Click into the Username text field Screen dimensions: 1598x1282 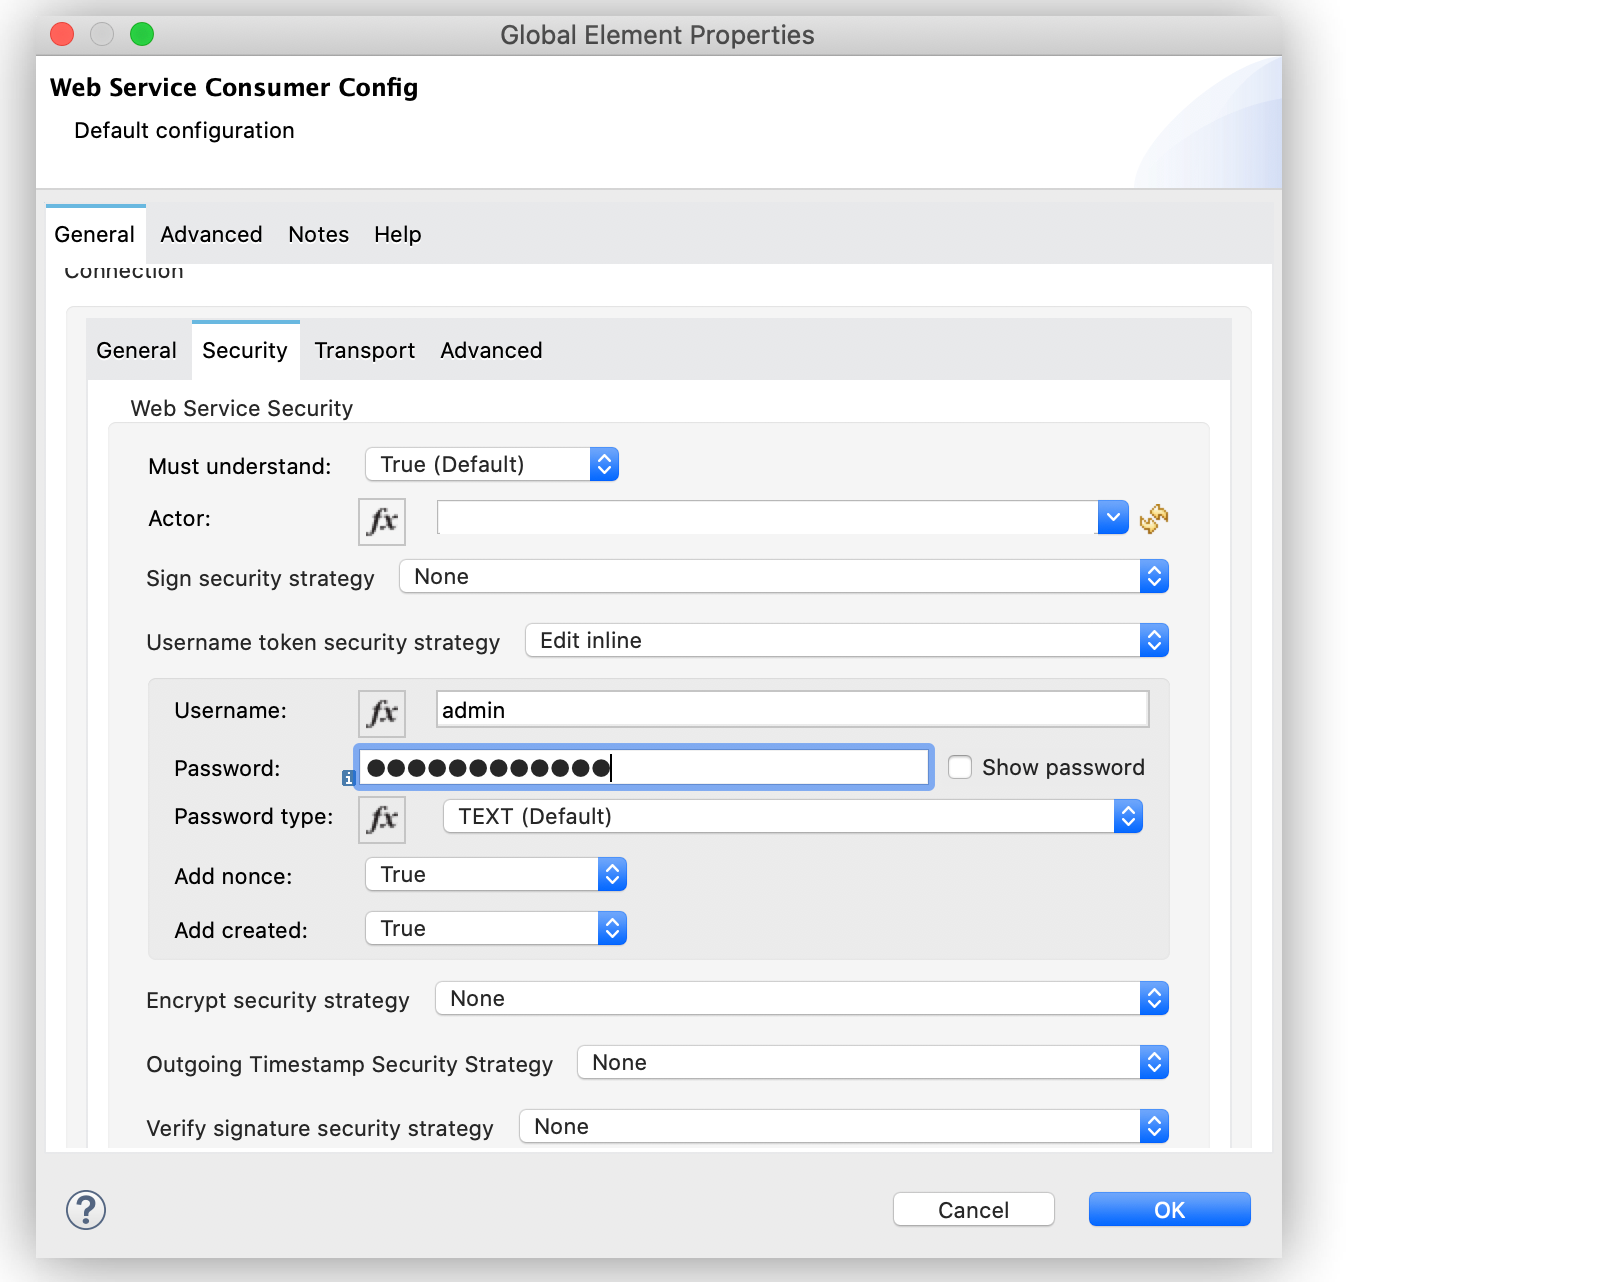click(x=792, y=710)
